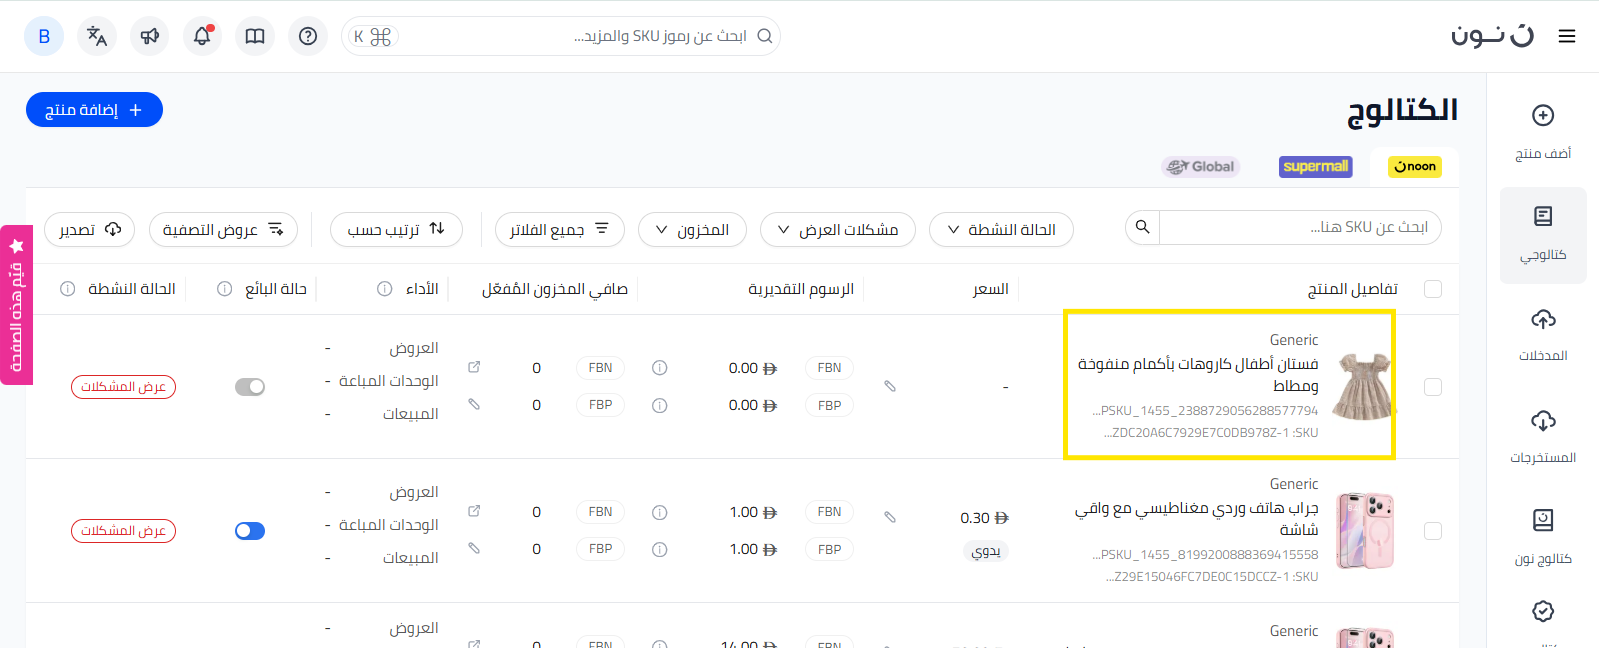Click عرض المشكلات for the kids dress
The image size is (1599, 648).
pyautogui.click(x=123, y=387)
